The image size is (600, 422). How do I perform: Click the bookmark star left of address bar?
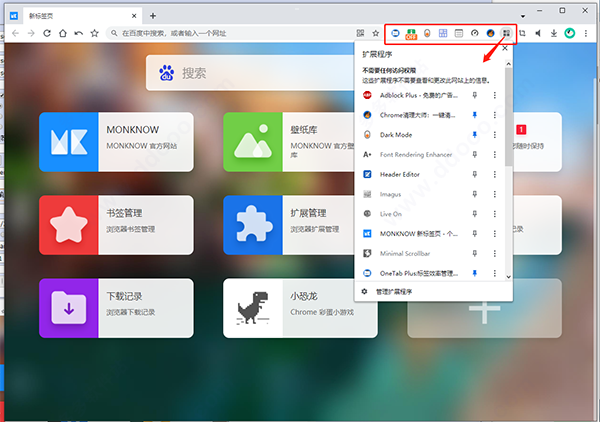(x=95, y=33)
